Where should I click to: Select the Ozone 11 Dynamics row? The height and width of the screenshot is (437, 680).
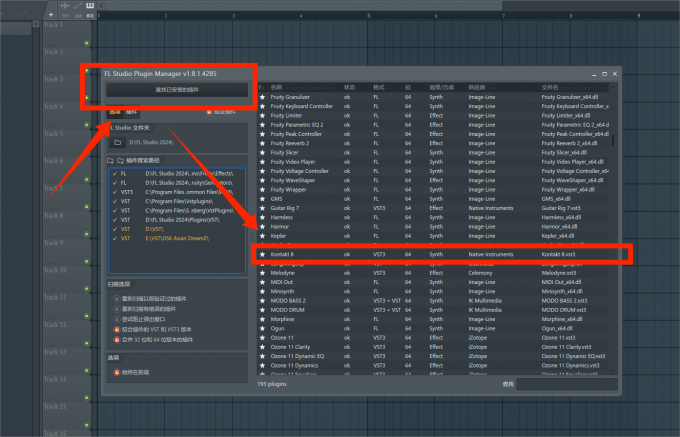(434, 366)
